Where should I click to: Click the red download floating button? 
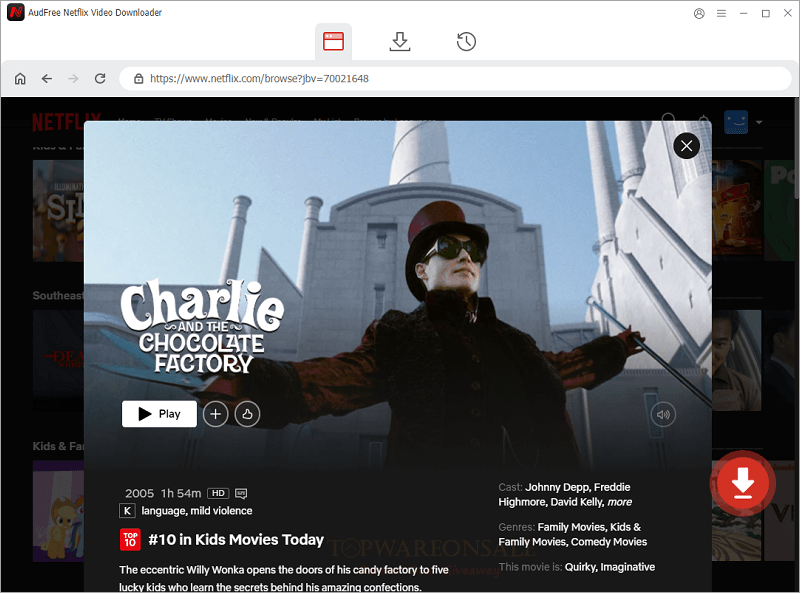tap(742, 483)
